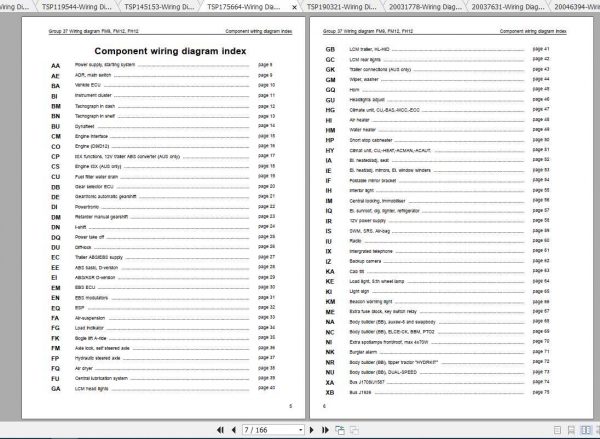Click the DN I-shift index entry
This screenshot has width=600, height=439.
coord(162,227)
